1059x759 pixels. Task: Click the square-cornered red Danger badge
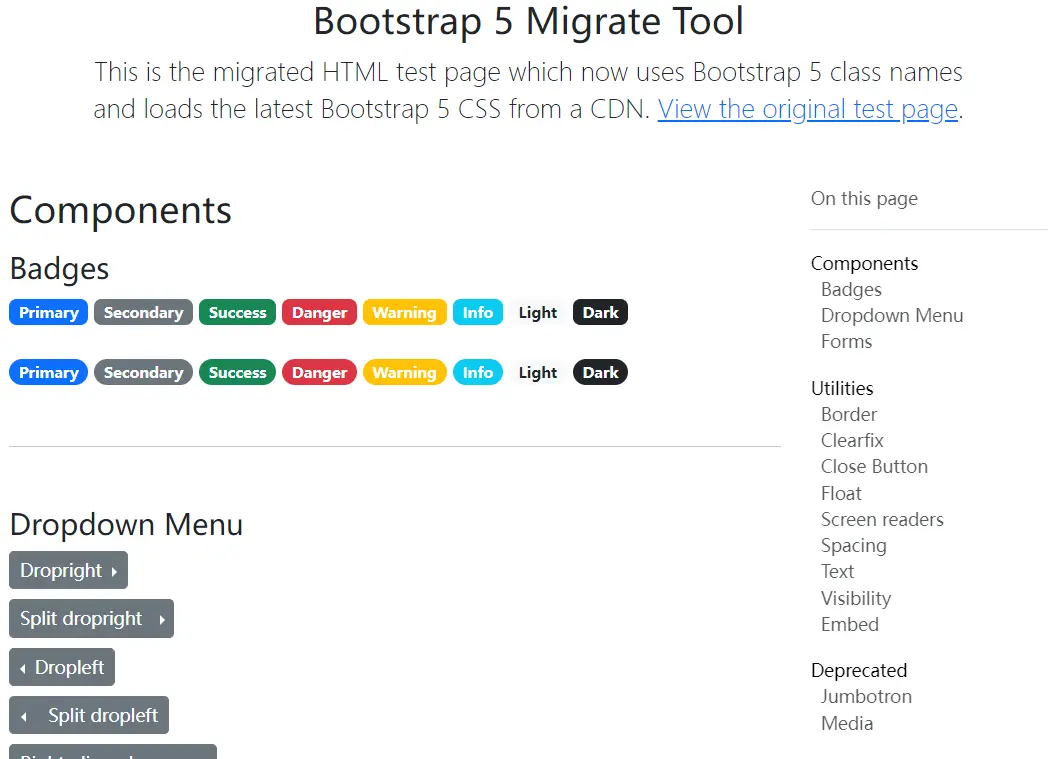coord(319,312)
